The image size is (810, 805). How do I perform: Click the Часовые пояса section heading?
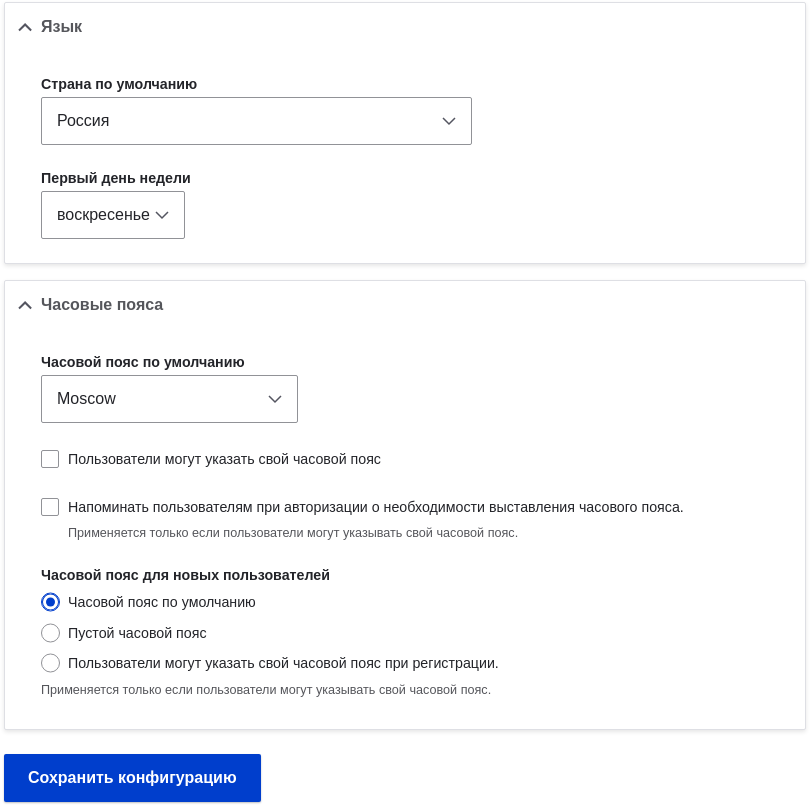[102, 305]
